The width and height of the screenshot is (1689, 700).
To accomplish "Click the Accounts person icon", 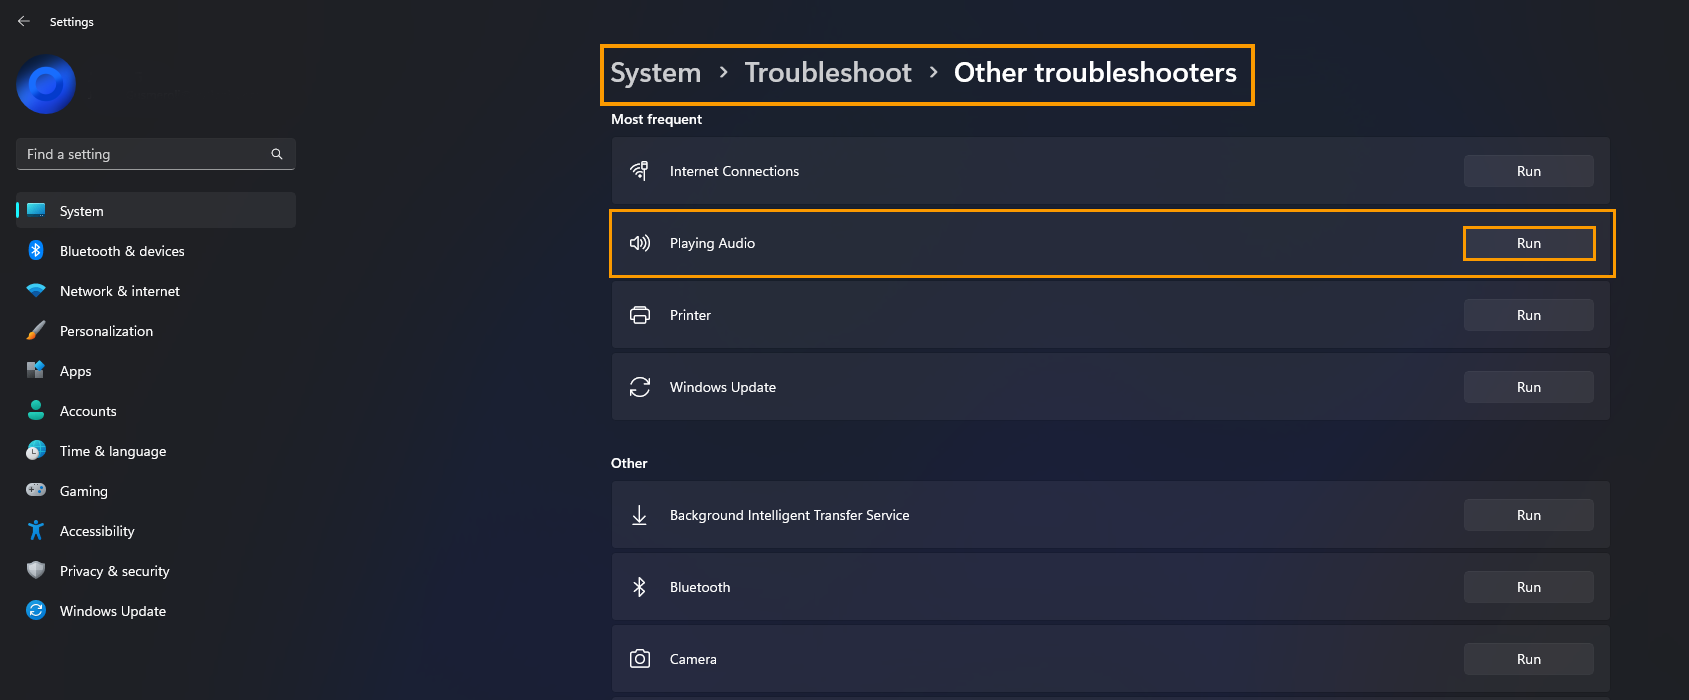I will point(36,410).
